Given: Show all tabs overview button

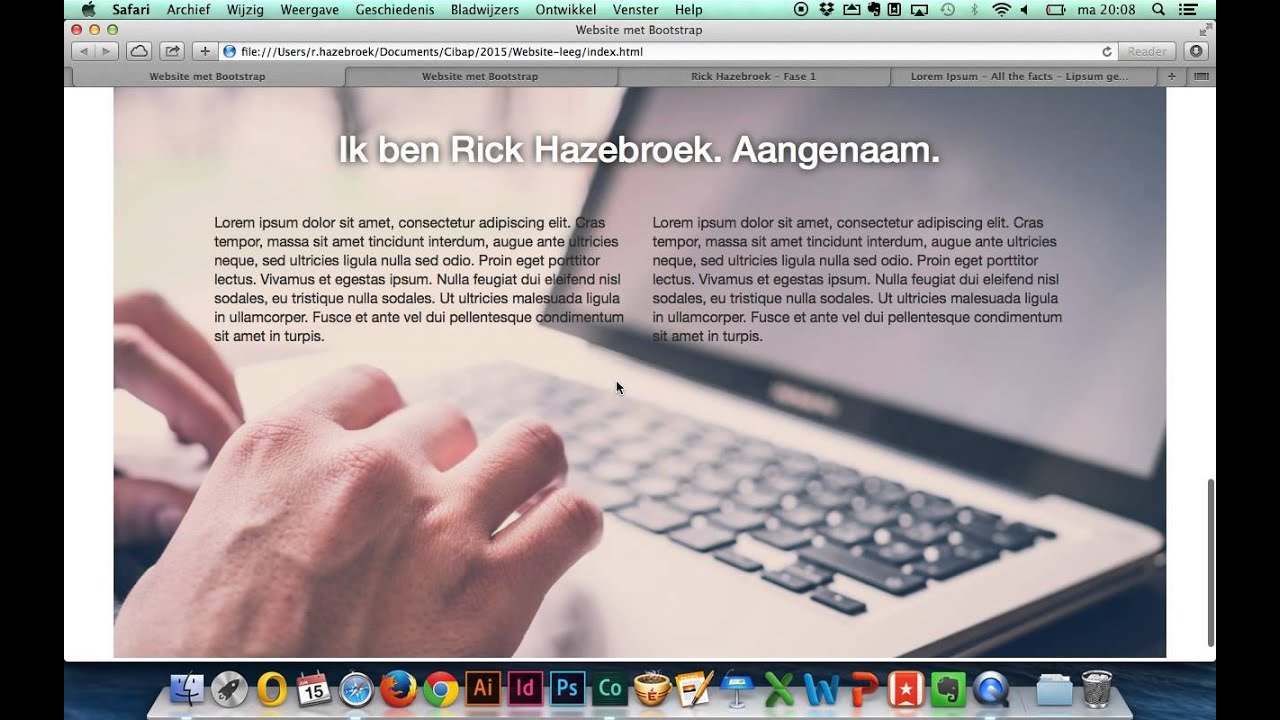Looking at the screenshot, I should [x=1201, y=76].
